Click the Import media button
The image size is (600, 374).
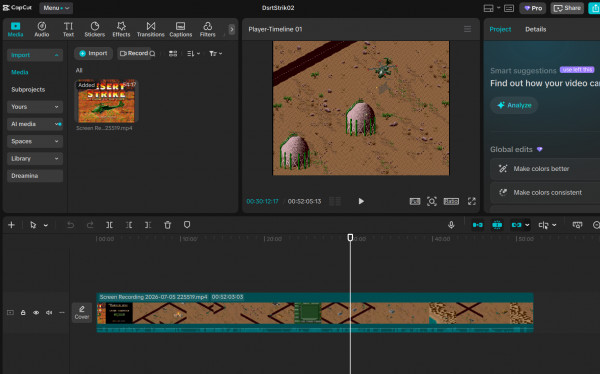coord(93,53)
